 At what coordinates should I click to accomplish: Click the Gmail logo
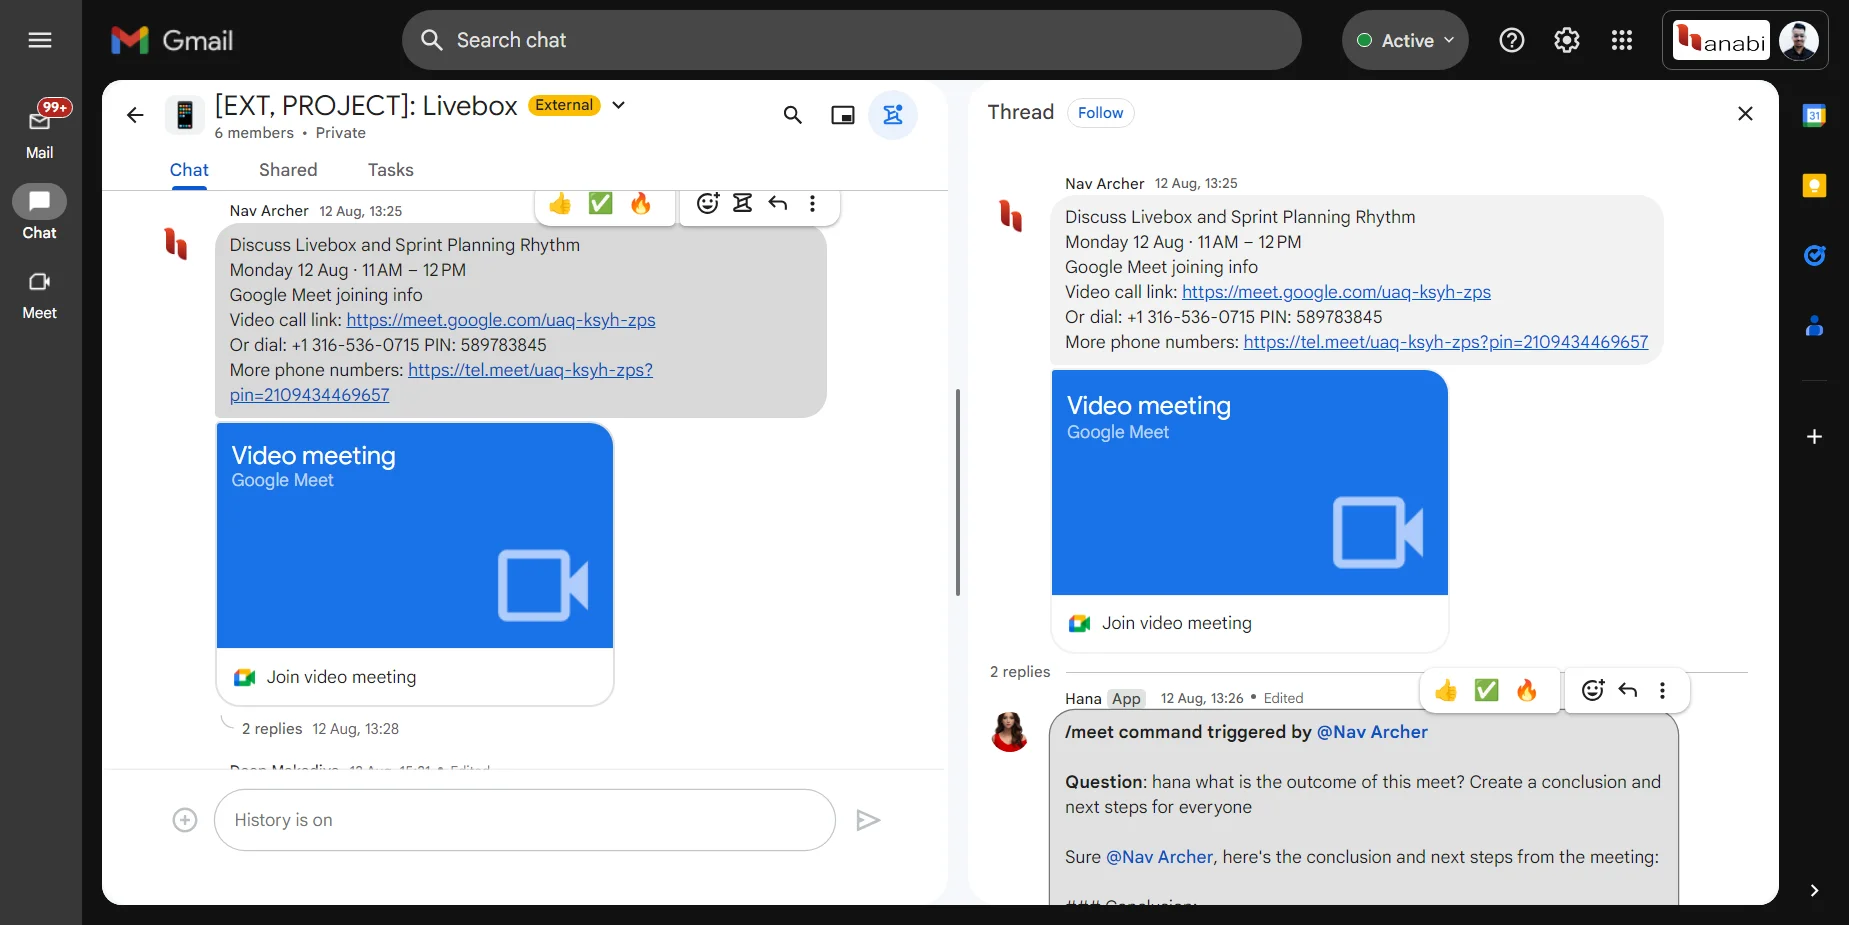pyautogui.click(x=172, y=40)
